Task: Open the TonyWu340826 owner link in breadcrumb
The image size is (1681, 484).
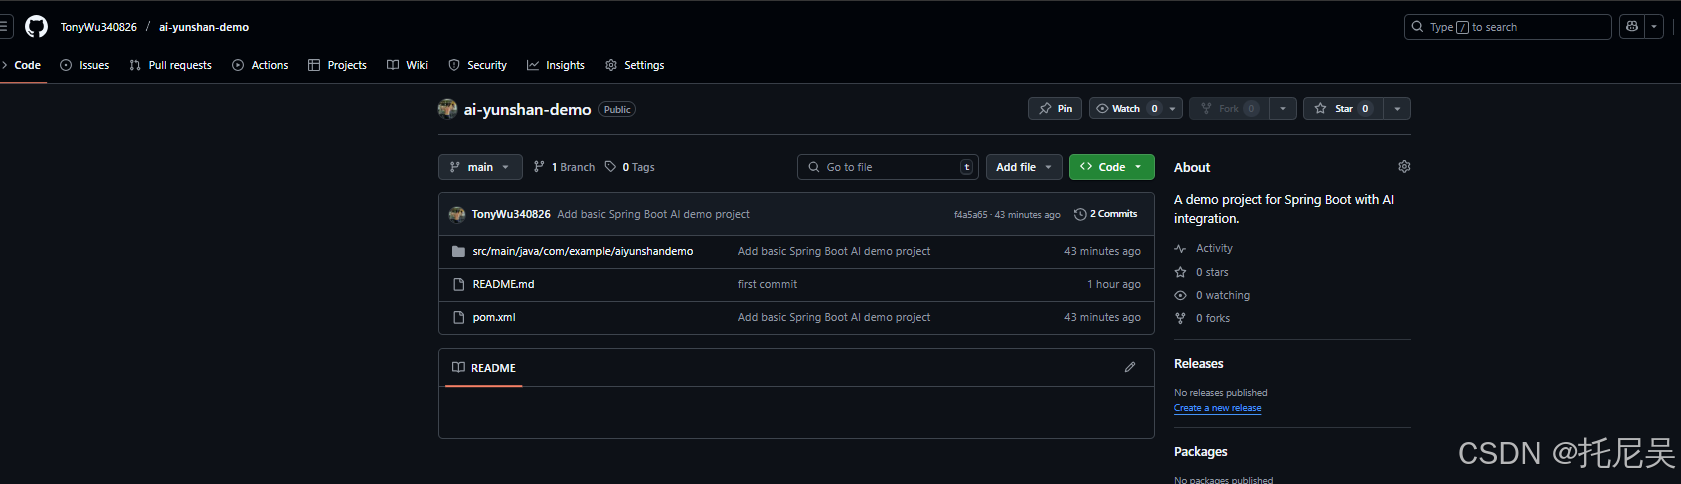Action: click(x=98, y=27)
